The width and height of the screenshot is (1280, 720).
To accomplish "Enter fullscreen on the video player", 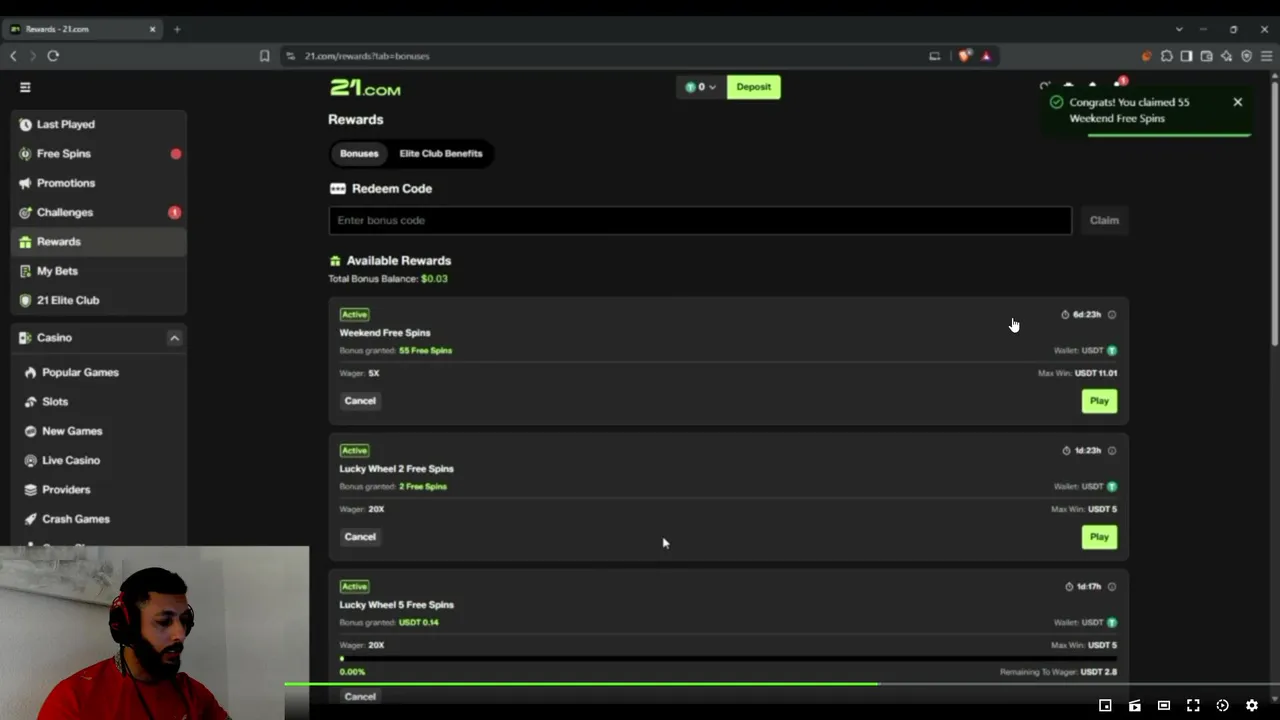I will coord(1193,705).
